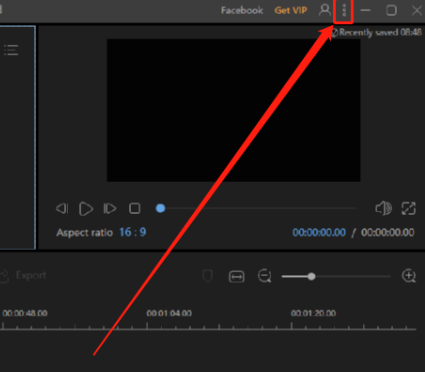Open the Facebook link in title bar

(242, 10)
